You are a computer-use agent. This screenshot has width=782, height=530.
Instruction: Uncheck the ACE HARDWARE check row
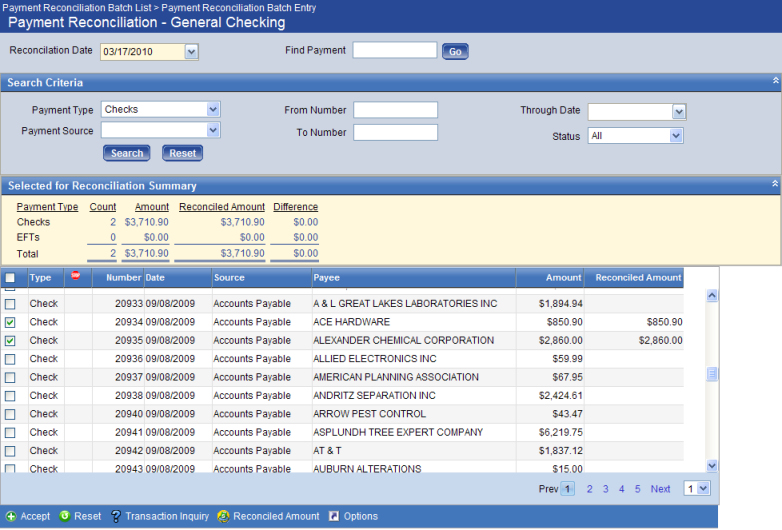[10, 322]
